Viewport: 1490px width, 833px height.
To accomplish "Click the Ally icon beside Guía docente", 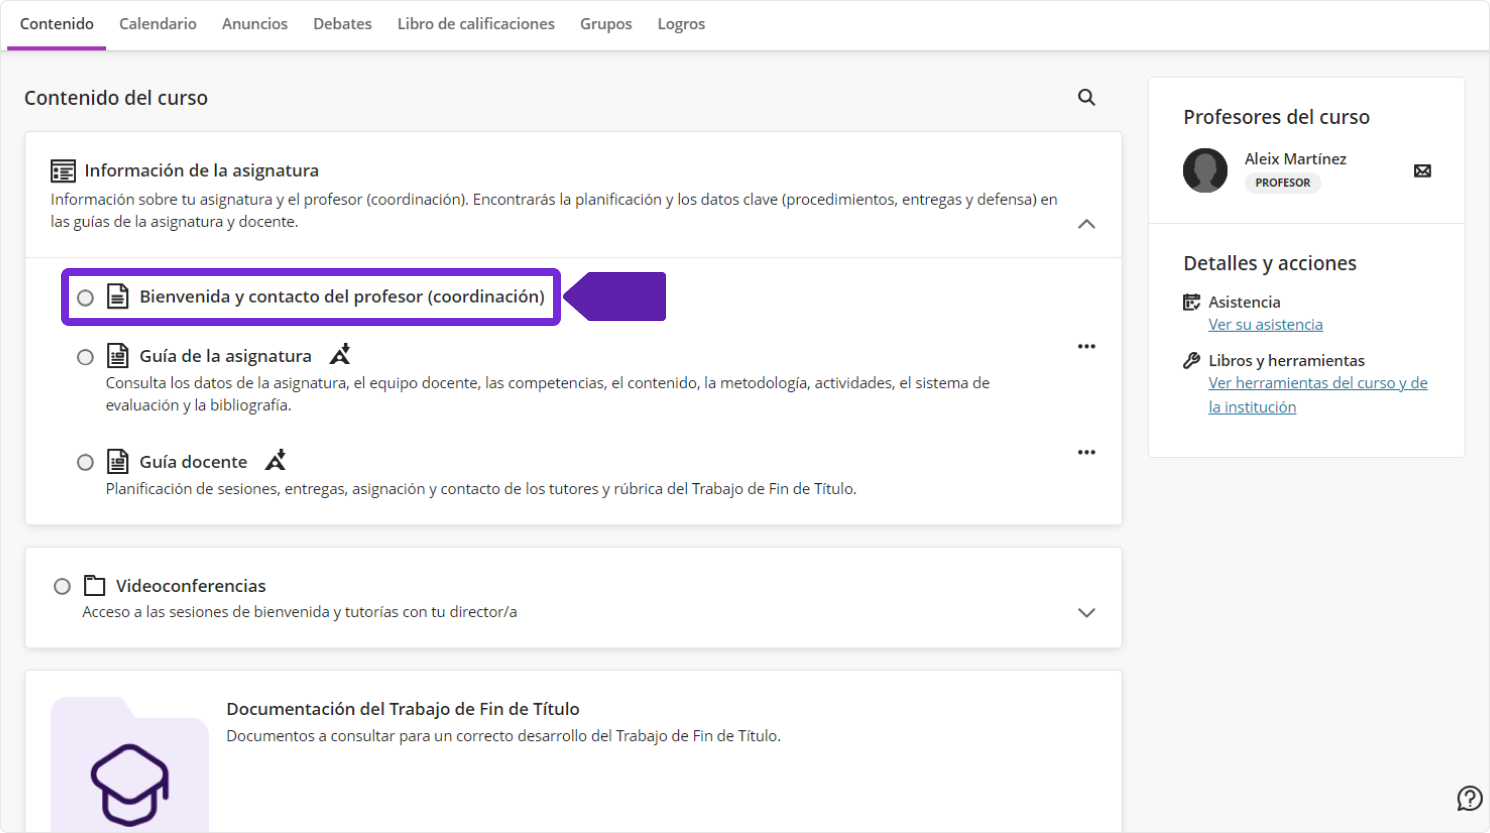I will 275,461.
